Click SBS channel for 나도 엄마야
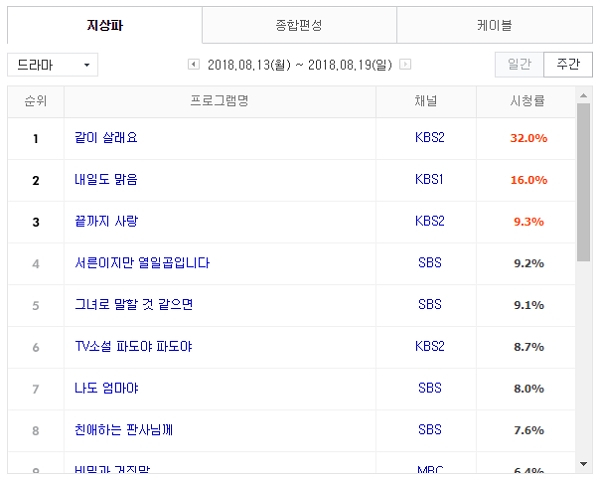Screen dimensions: 600x480 pos(429,388)
